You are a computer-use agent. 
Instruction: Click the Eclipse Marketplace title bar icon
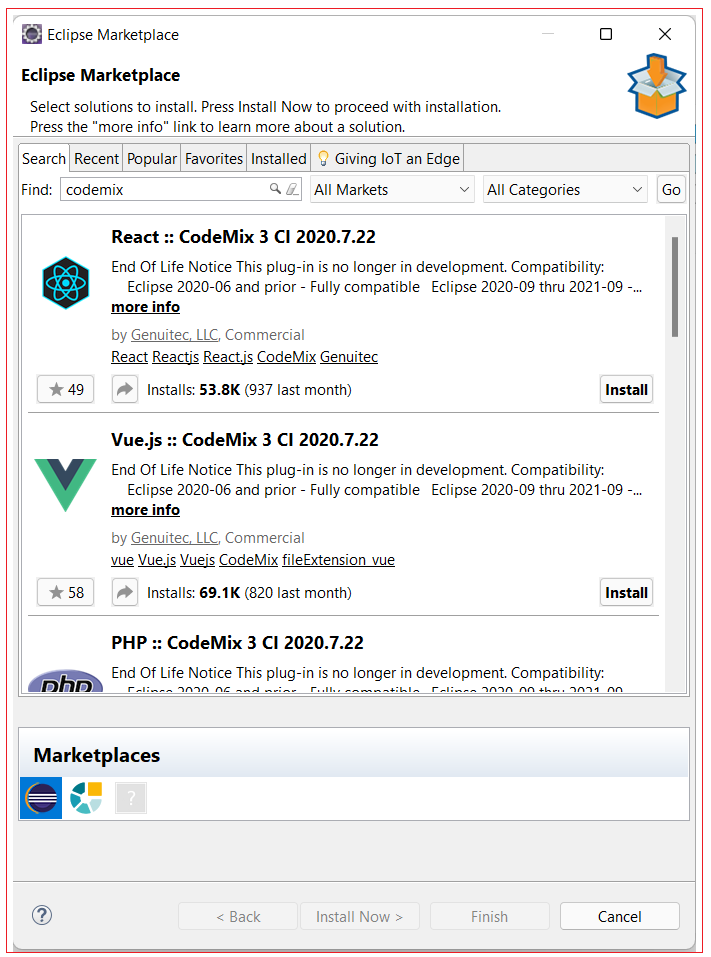point(32,34)
